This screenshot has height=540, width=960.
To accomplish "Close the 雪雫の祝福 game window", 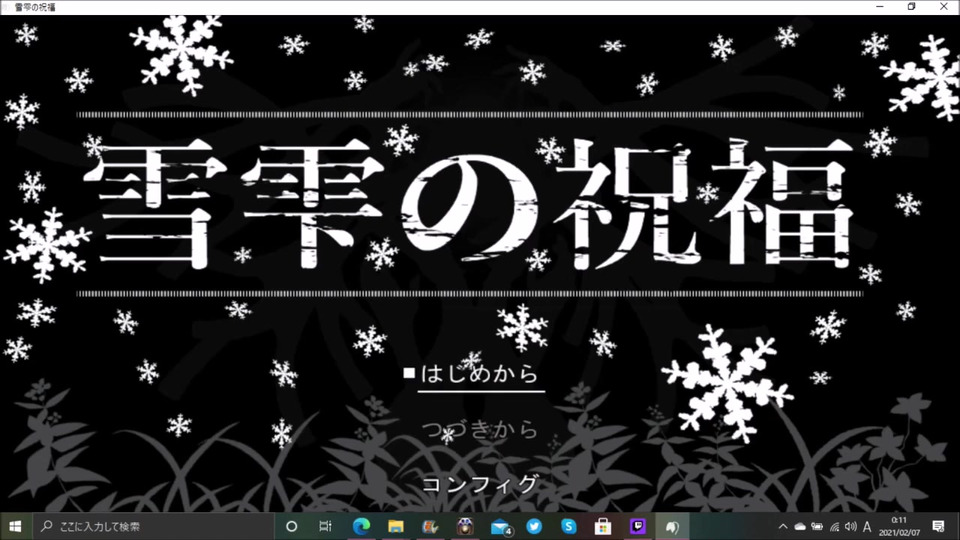I will click(x=943, y=7).
